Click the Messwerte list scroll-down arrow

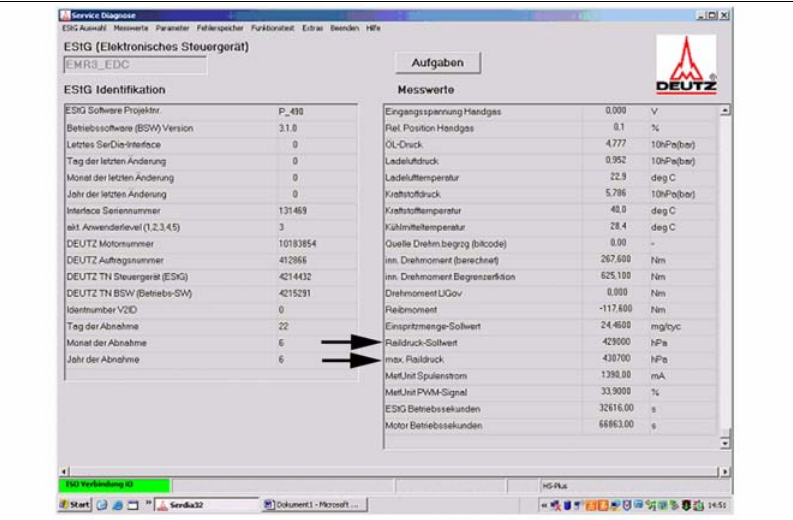[725, 444]
